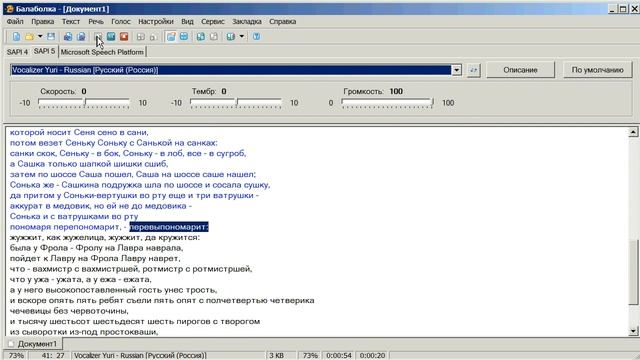Open the Справка menu
The width and height of the screenshot is (640, 360).
(x=282, y=22)
